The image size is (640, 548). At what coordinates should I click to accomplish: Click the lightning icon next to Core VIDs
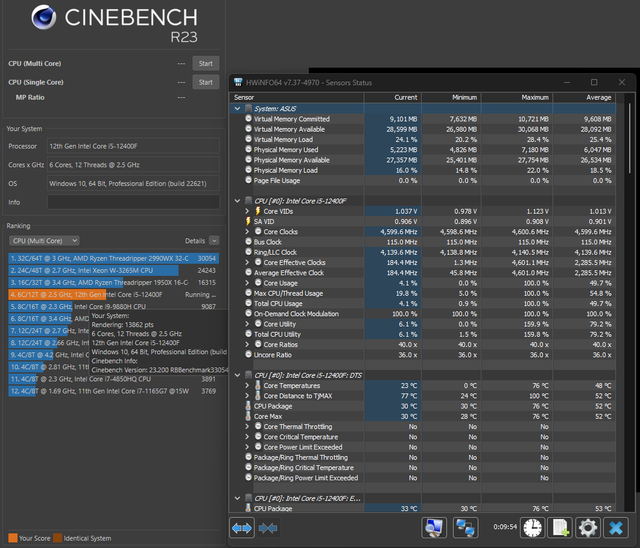pyautogui.click(x=258, y=211)
